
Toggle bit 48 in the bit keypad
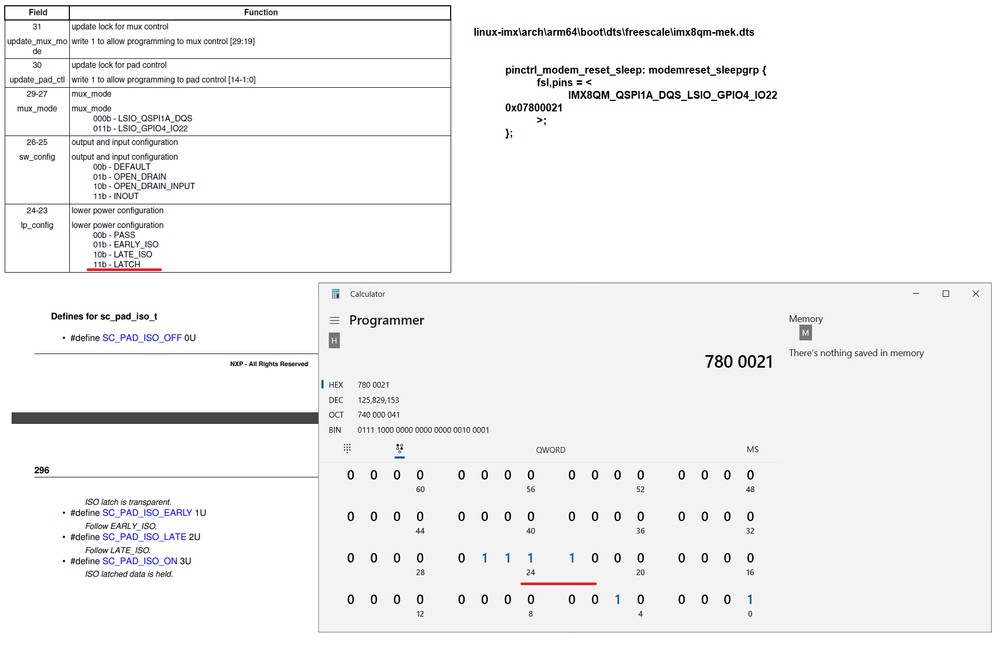tap(750, 475)
